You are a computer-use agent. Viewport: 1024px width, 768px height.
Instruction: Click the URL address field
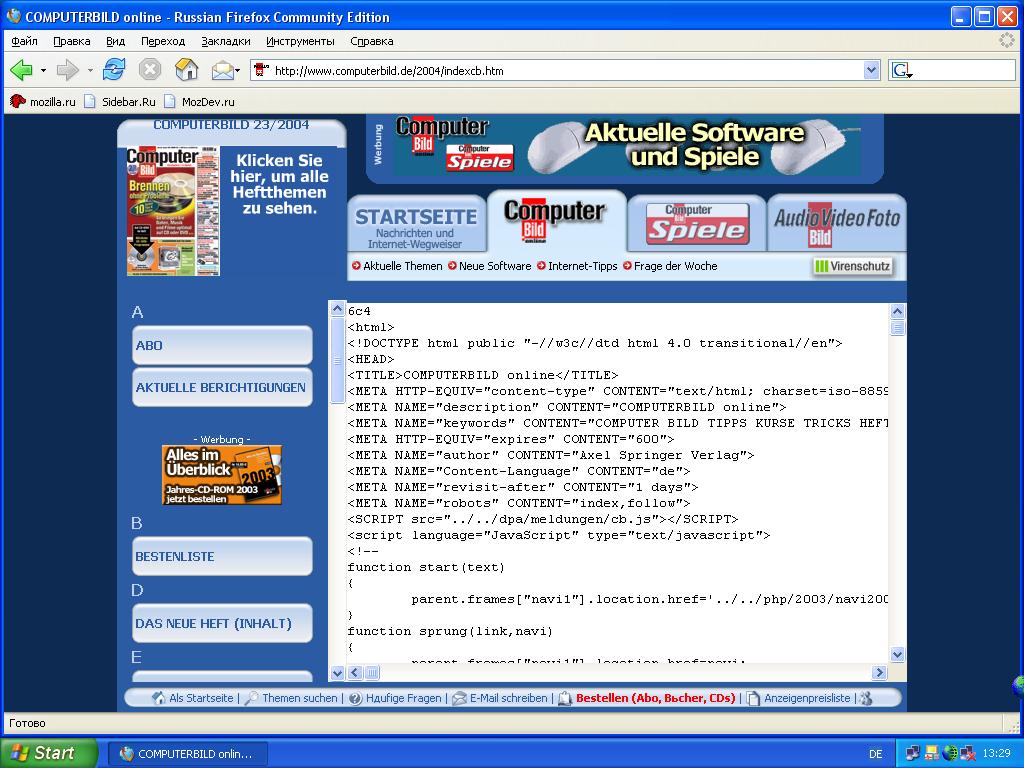pos(567,71)
